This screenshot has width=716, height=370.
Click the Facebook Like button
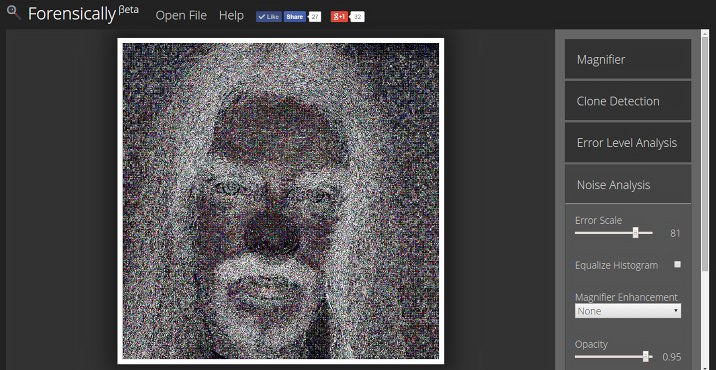click(x=269, y=17)
